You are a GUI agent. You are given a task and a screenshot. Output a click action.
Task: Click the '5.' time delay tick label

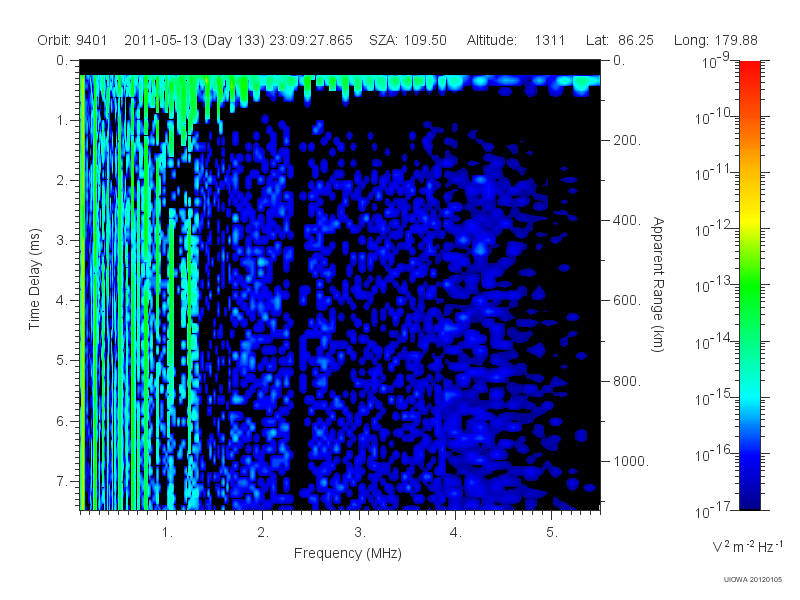tap(62, 361)
